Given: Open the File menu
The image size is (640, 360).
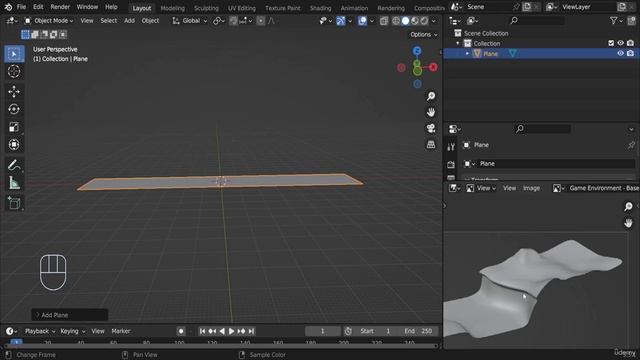Looking at the screenshot, I should coord(21,7).
